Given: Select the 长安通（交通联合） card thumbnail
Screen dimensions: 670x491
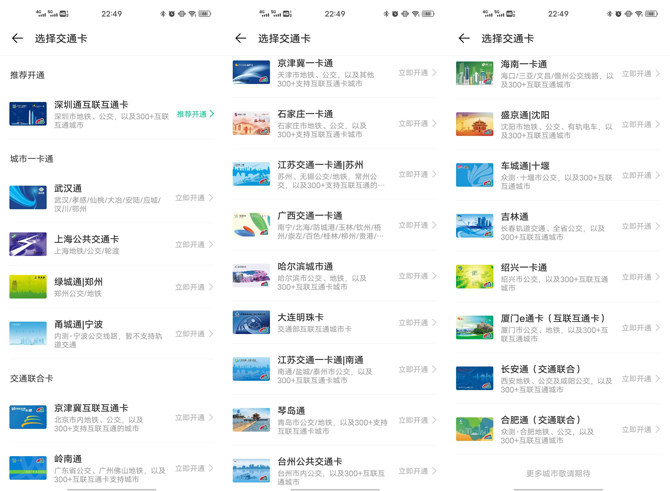Looking at the screenshot, I should pos(475,378).
